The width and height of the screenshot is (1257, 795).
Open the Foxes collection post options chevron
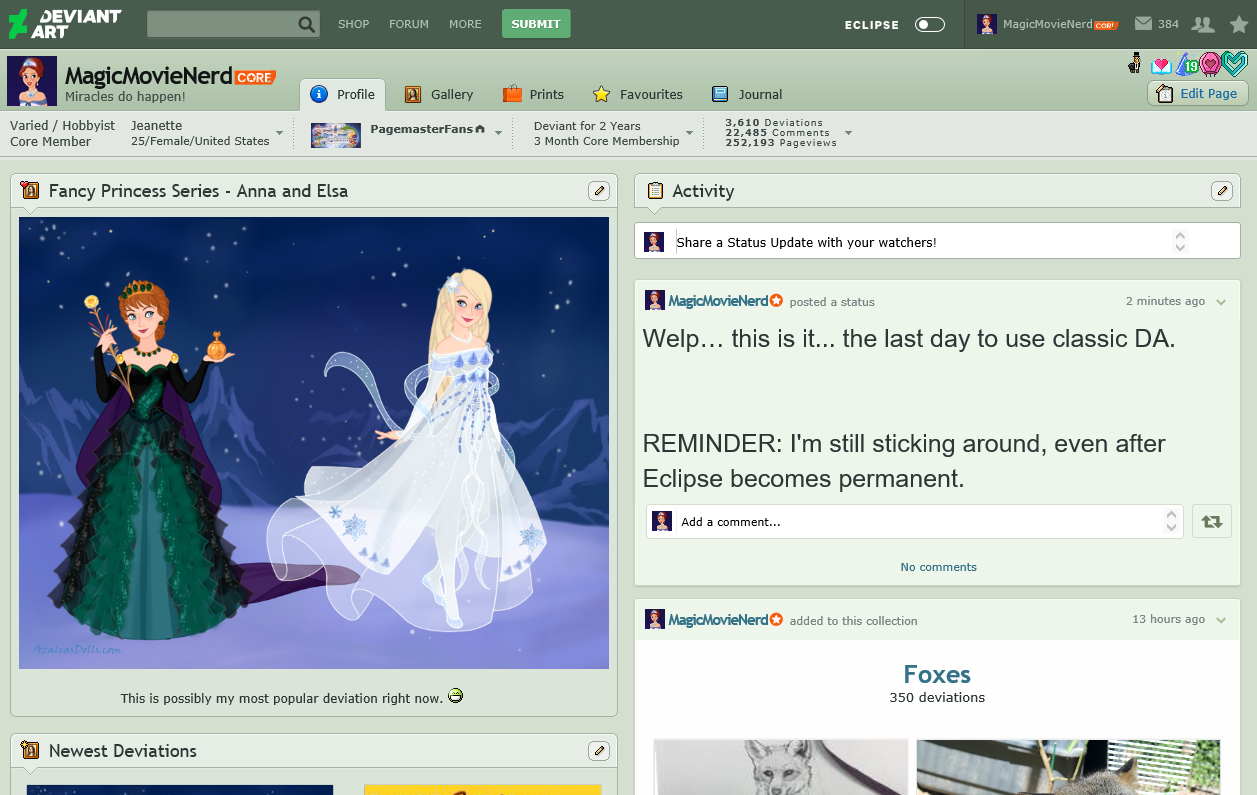click(1221, 620)
